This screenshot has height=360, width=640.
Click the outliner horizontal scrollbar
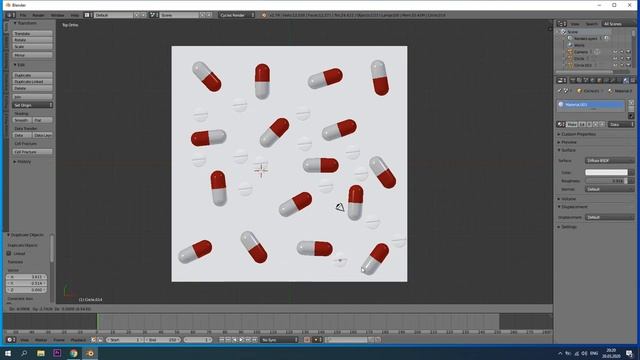point(585,72)
